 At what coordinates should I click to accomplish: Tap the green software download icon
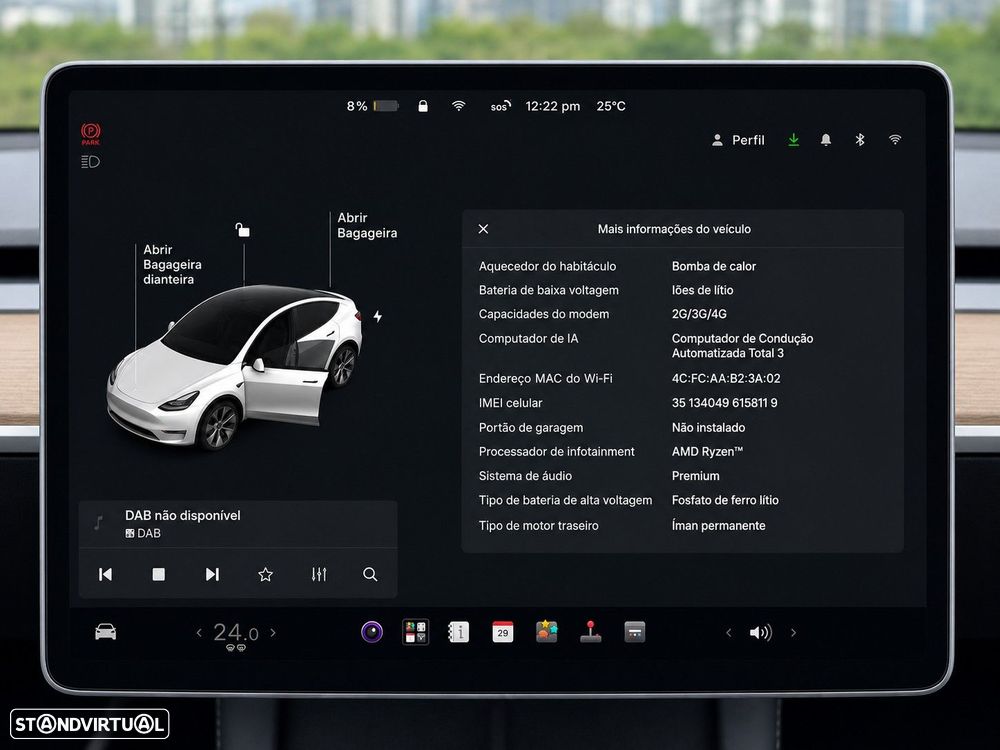click(x=793, y=140)
